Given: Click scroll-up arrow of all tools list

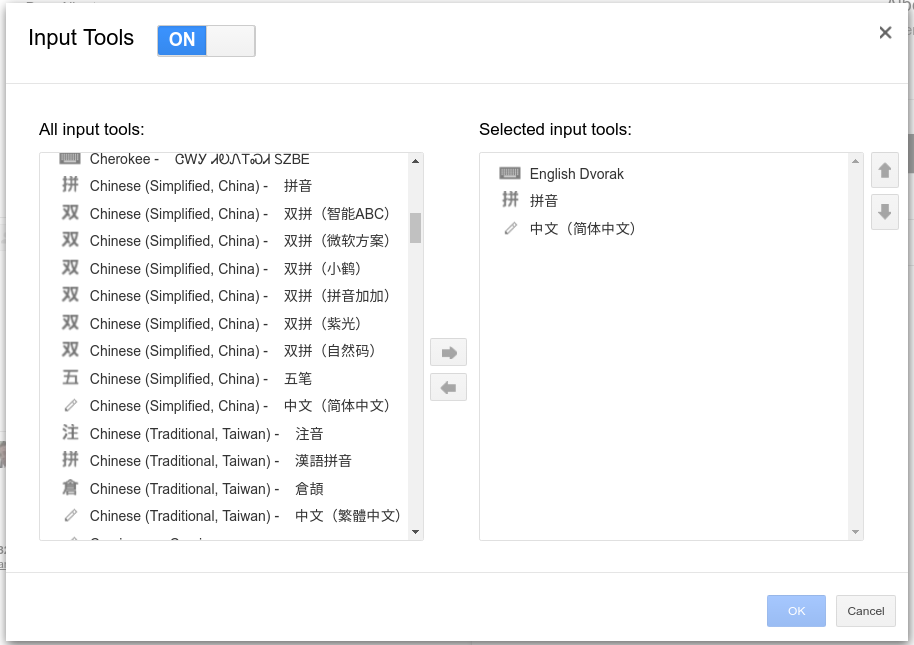Looking at the screenshot, I should [415, 161].
